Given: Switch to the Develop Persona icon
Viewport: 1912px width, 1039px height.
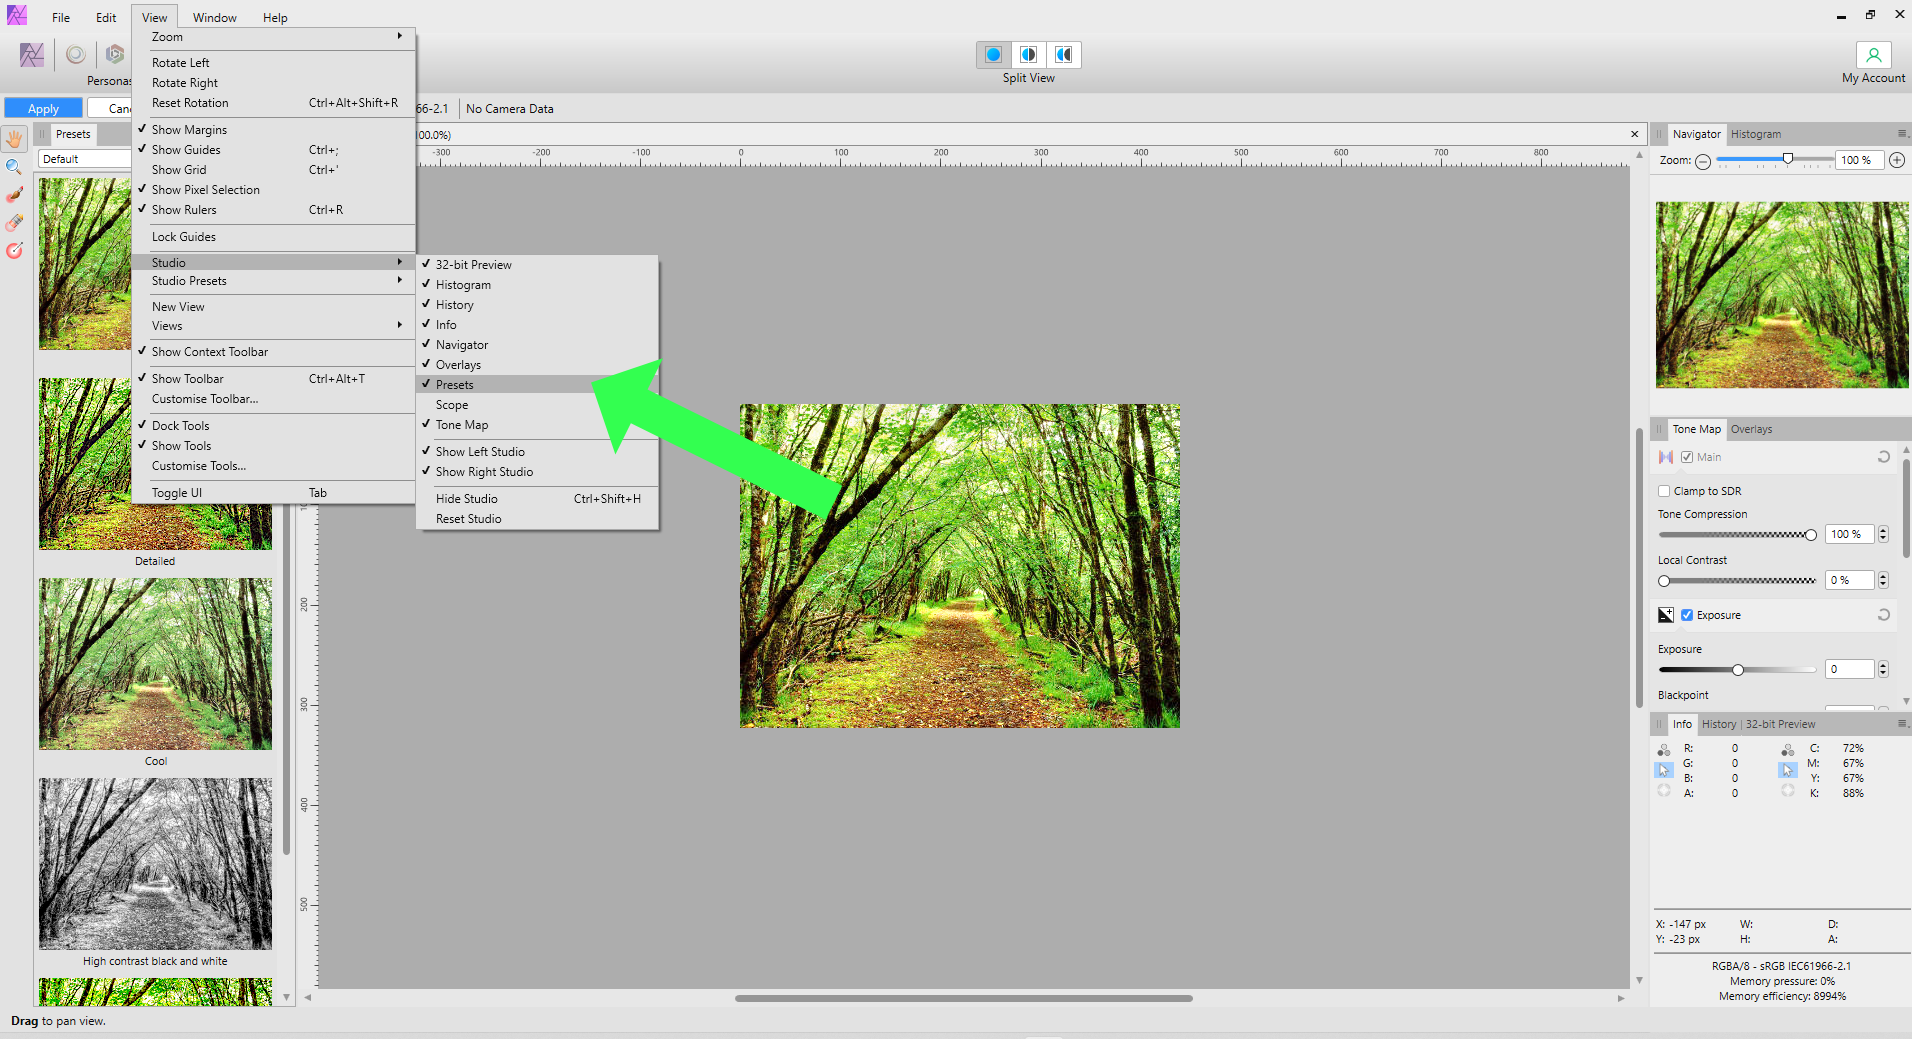Looking at the screenshot, I should [x=115, y=54].
